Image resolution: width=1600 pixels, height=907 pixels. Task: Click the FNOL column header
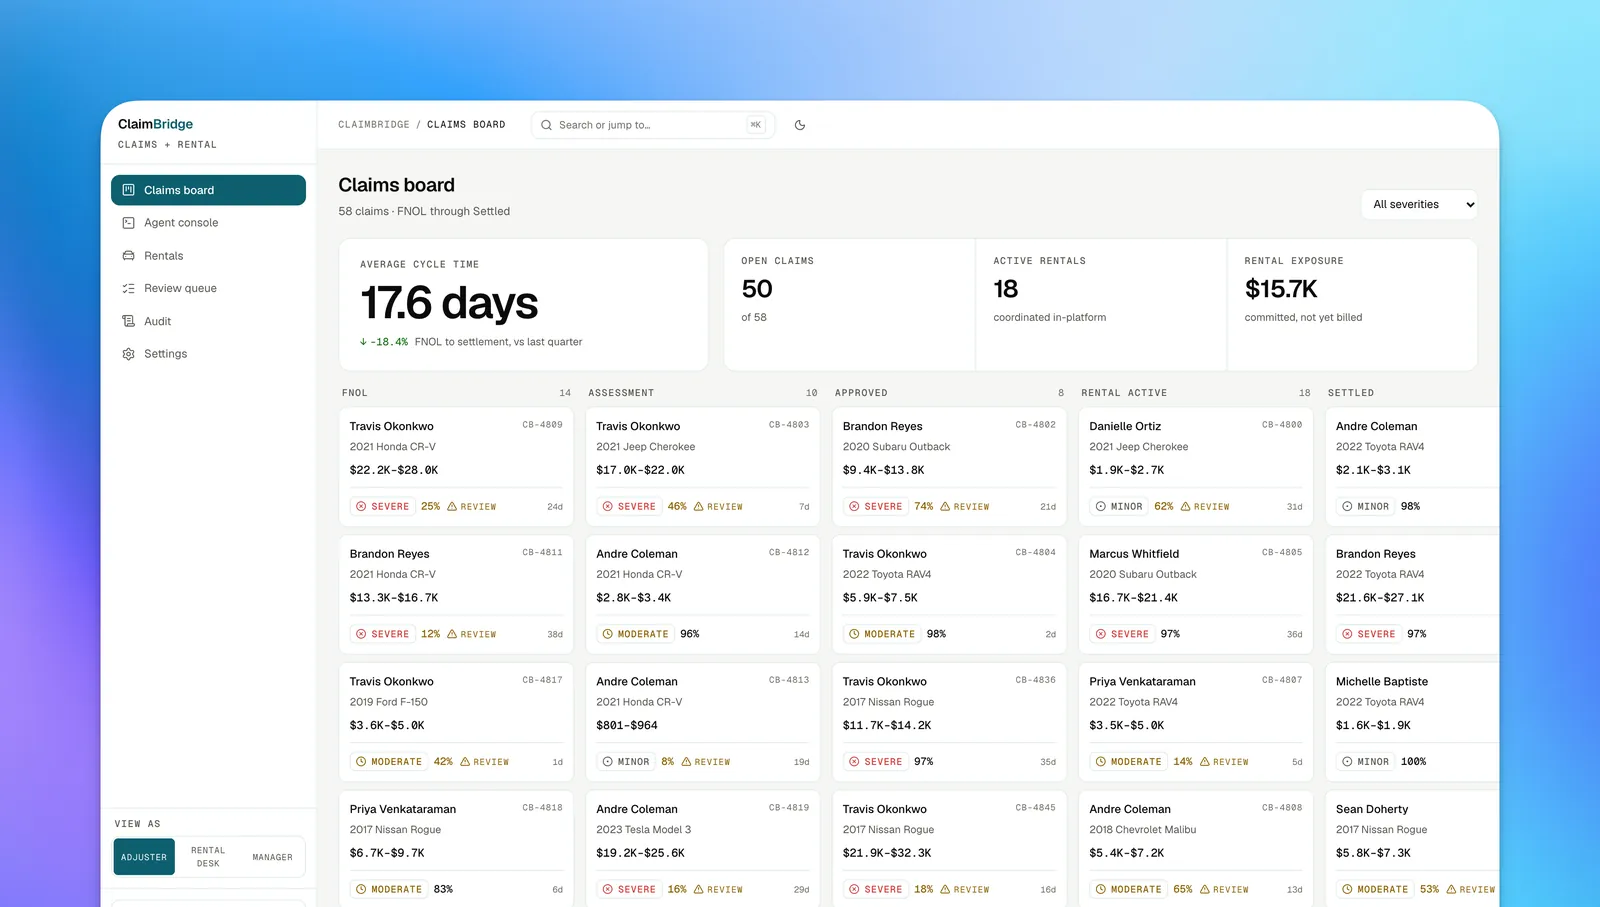355,393
